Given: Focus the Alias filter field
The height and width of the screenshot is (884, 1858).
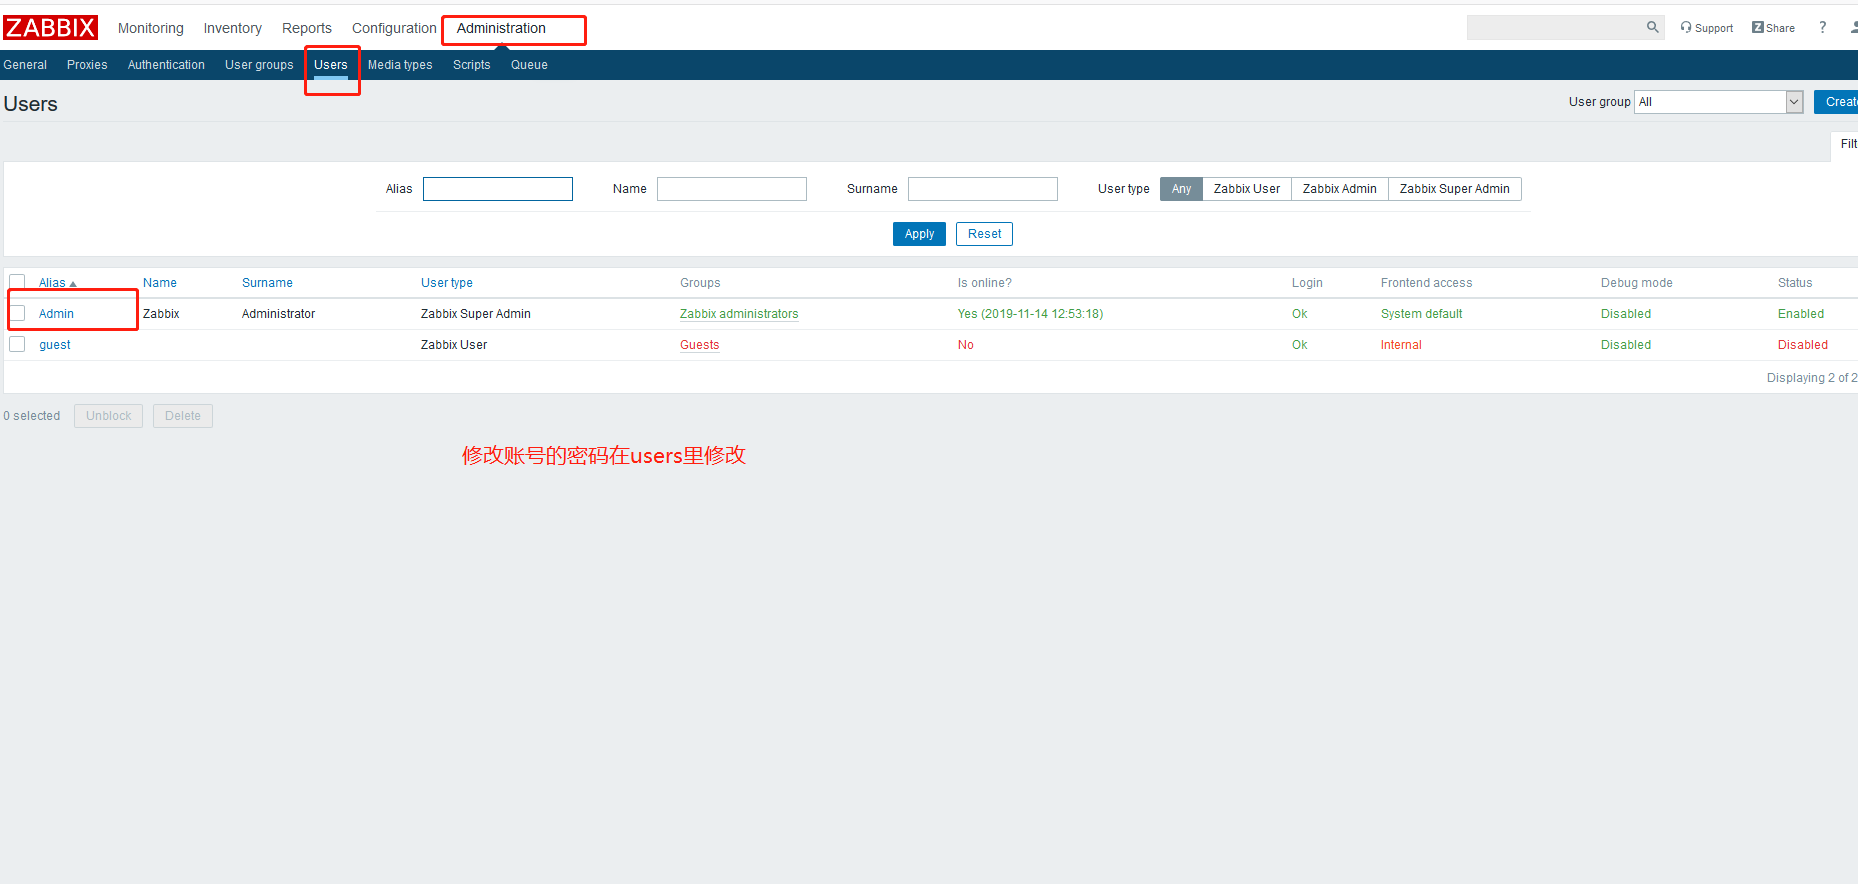Looking at the screenshot, I should click(x=498, y=189).
